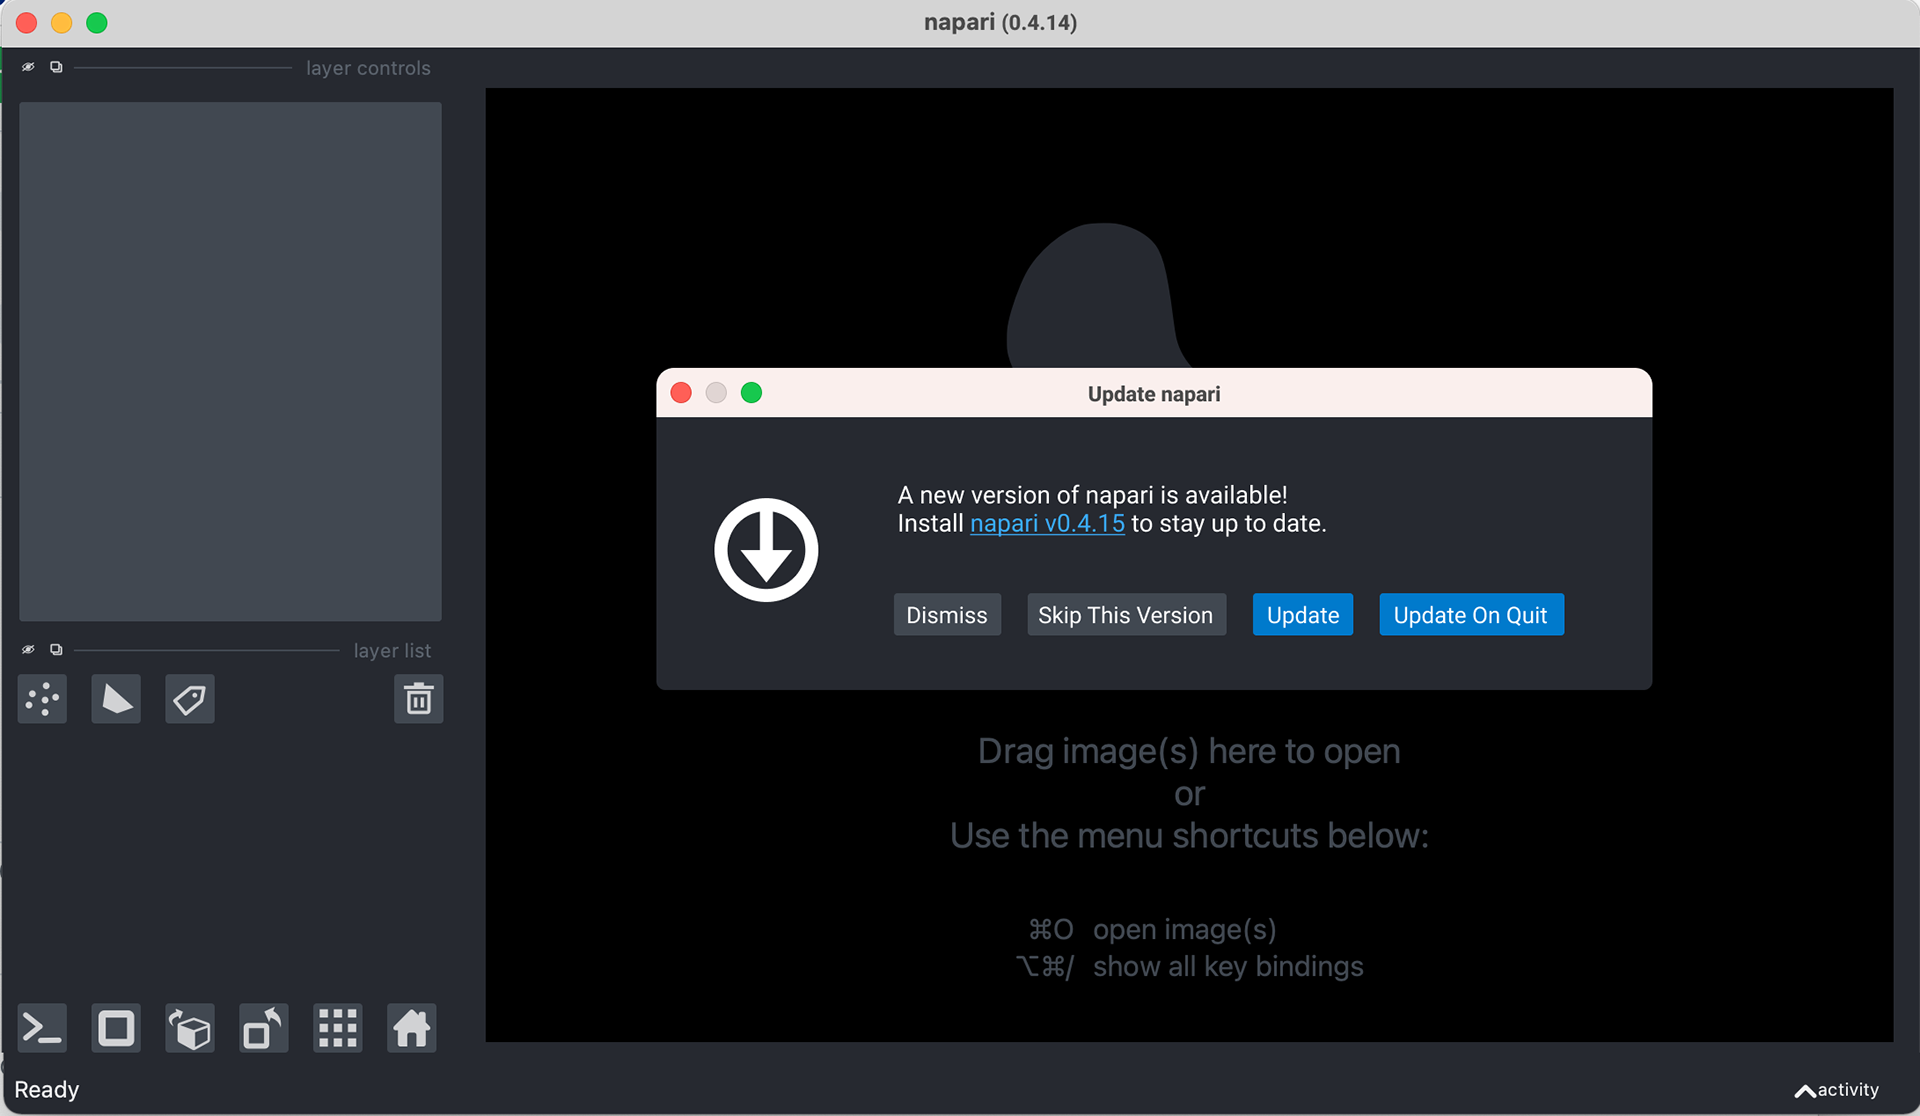The width and height of the screenshot is (1920, 1116).
Task: Open the napari v0.4.15 link
Action: pyautogui.click(x=1046, y=524)
